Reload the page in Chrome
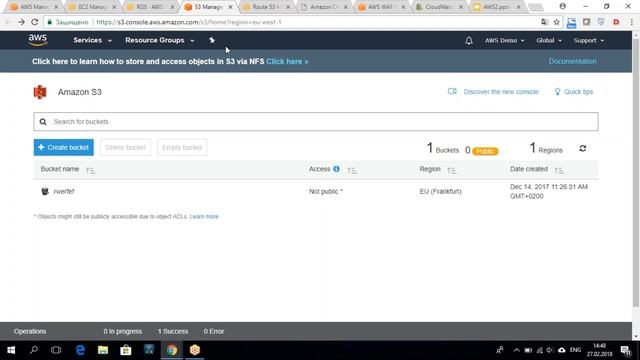Screen dimensions: 640x360 tap(35, 22)
